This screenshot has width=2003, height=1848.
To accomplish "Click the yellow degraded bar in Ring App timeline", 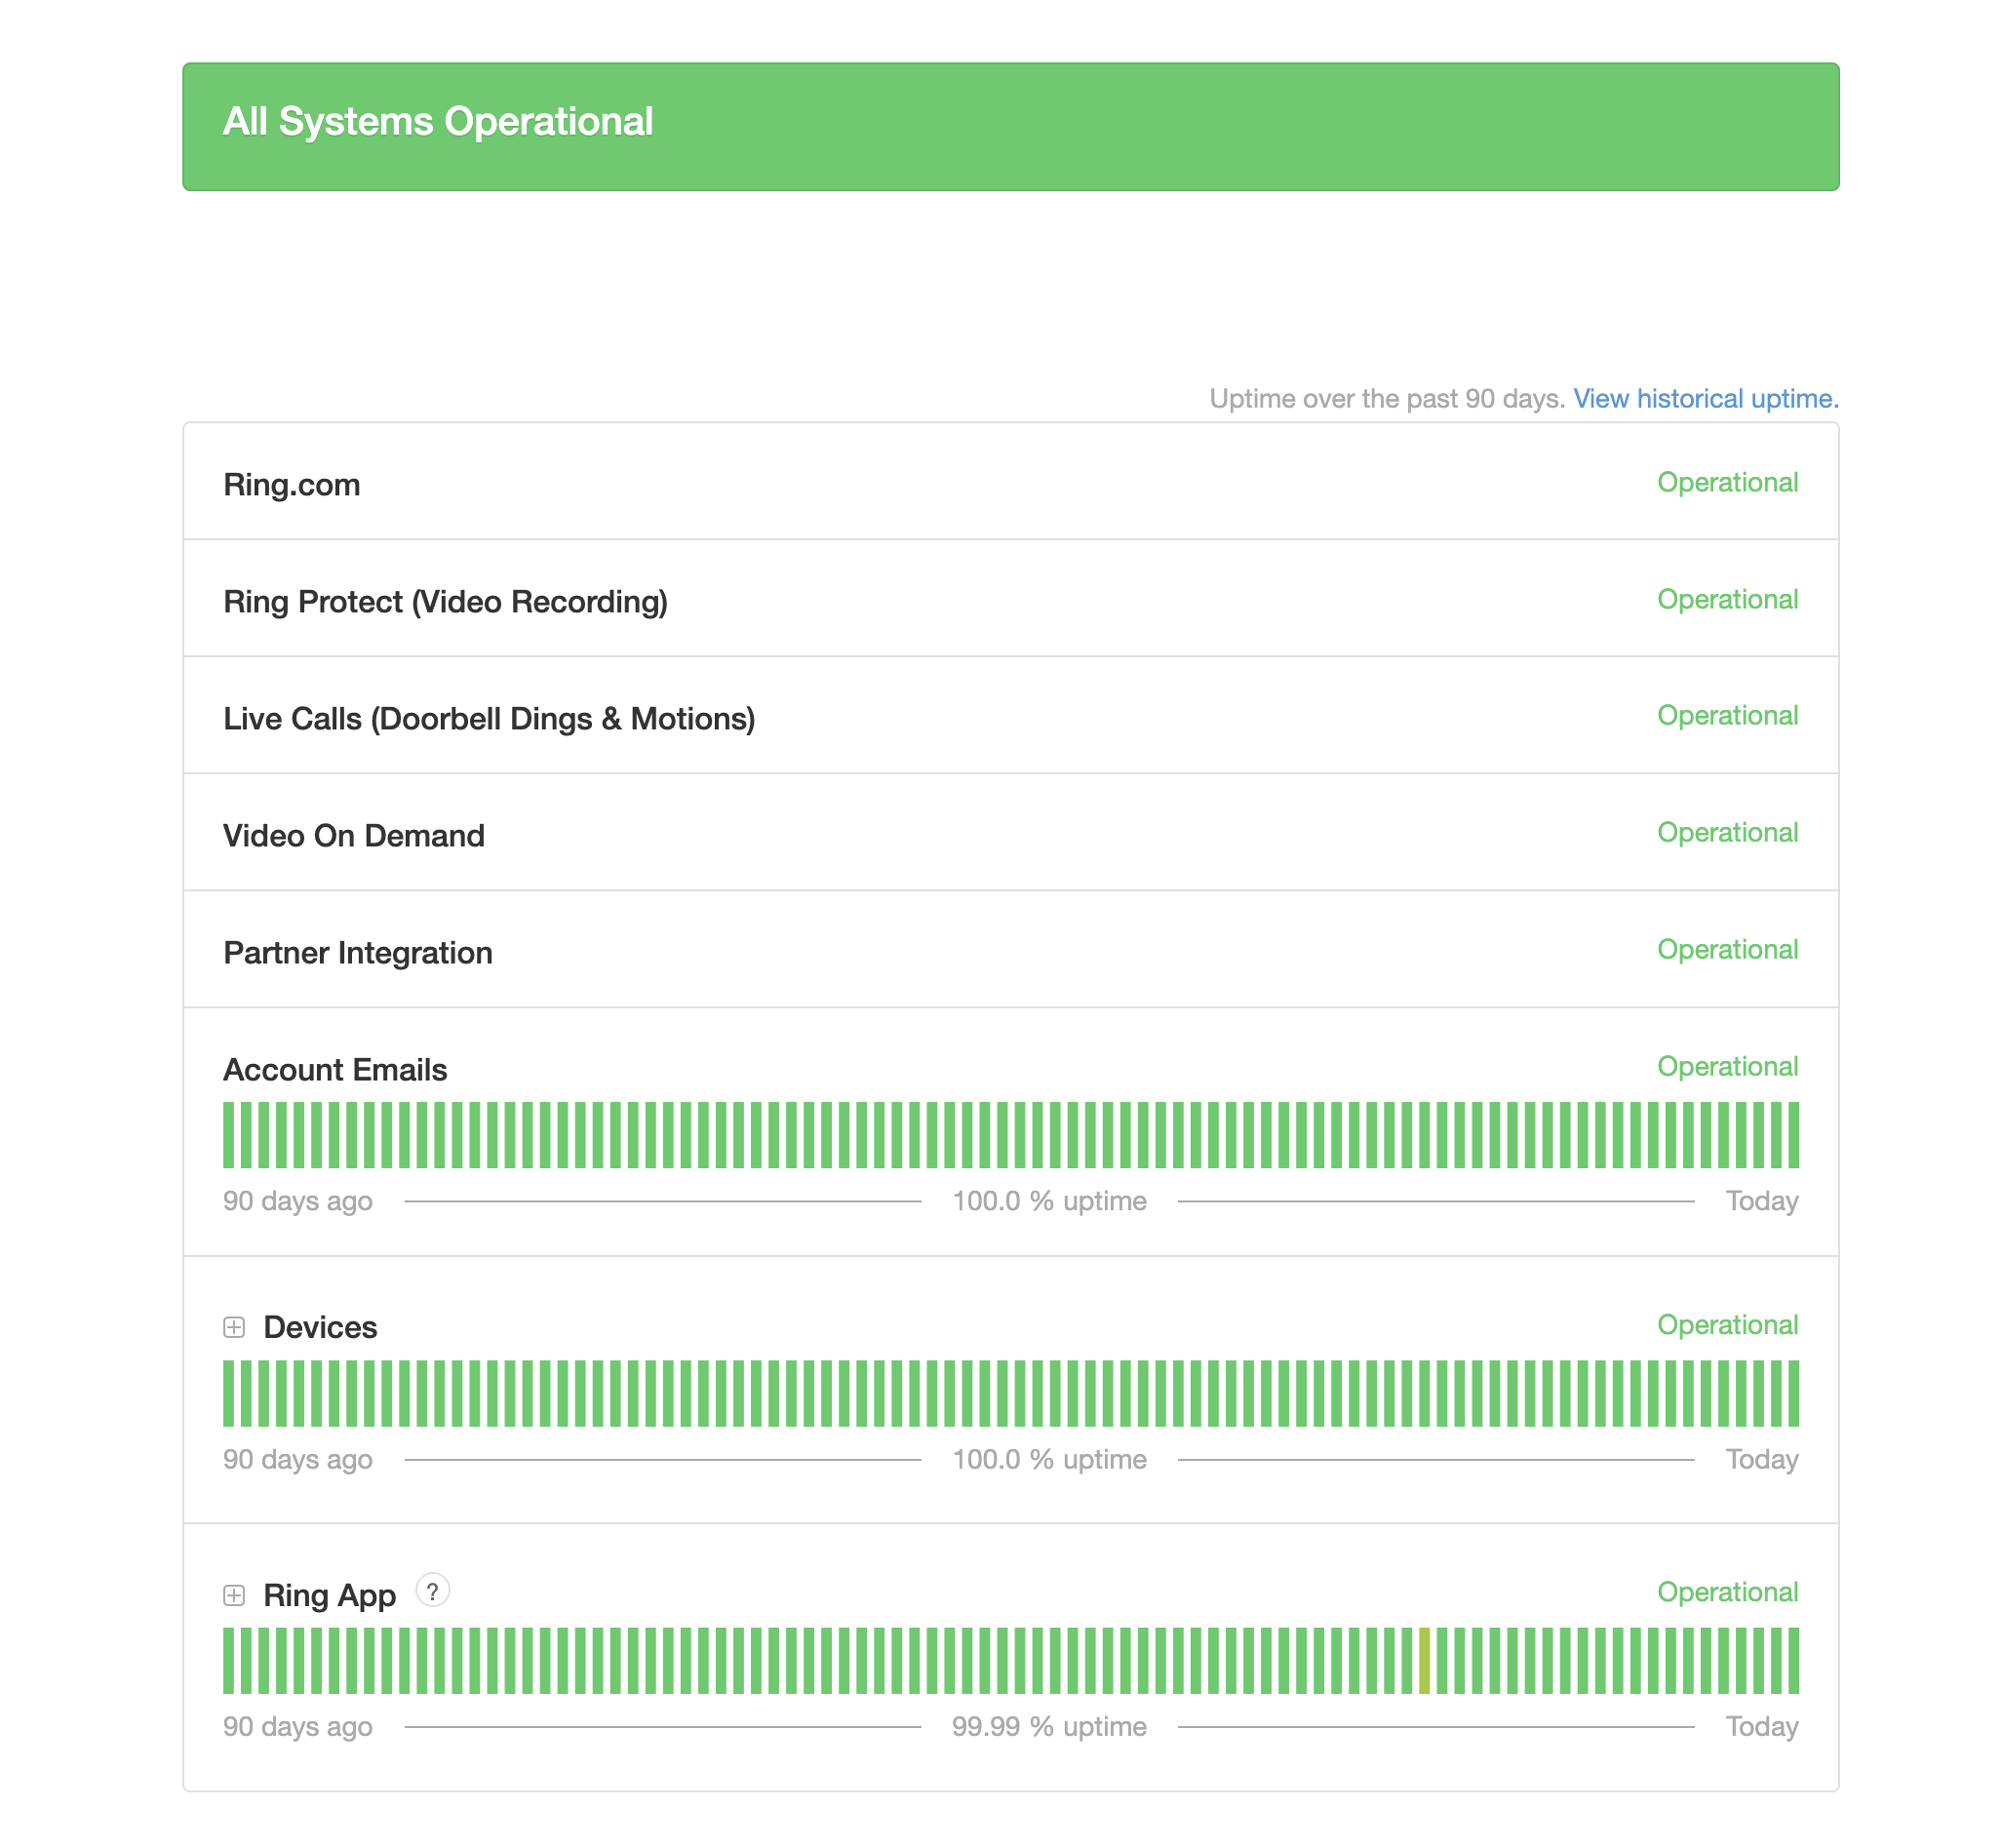I will pyautogui.click(x=1424, y=1661).
